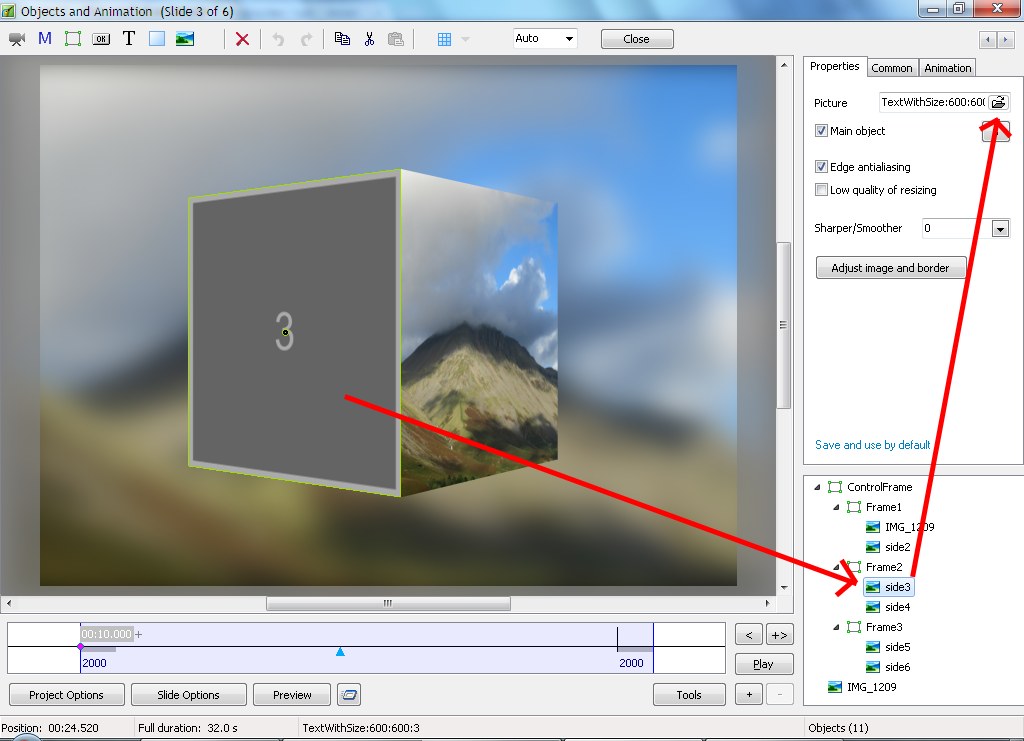The width and height of the screenshot is (1024, 741).
Task: Collapse the Frame1 tree node
Action: (x=837, y=508)
